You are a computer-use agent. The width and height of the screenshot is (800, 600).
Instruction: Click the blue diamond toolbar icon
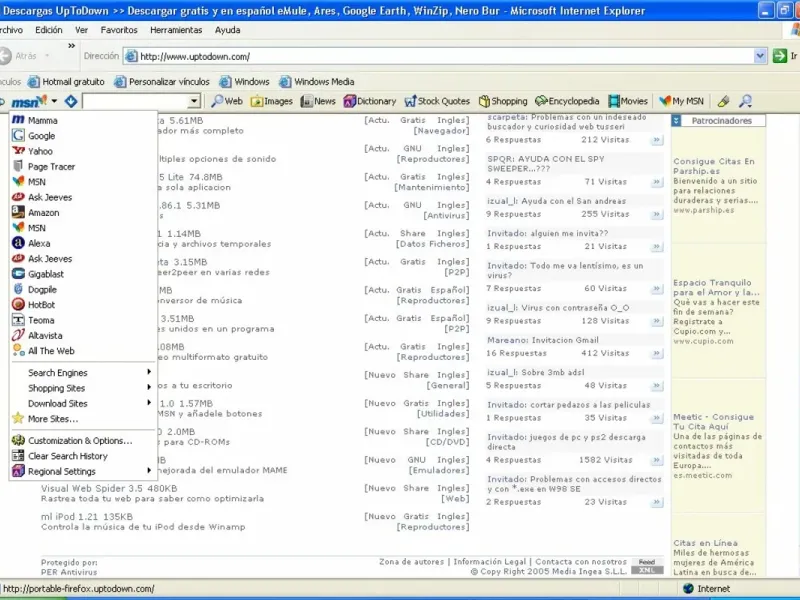point(71,102)
